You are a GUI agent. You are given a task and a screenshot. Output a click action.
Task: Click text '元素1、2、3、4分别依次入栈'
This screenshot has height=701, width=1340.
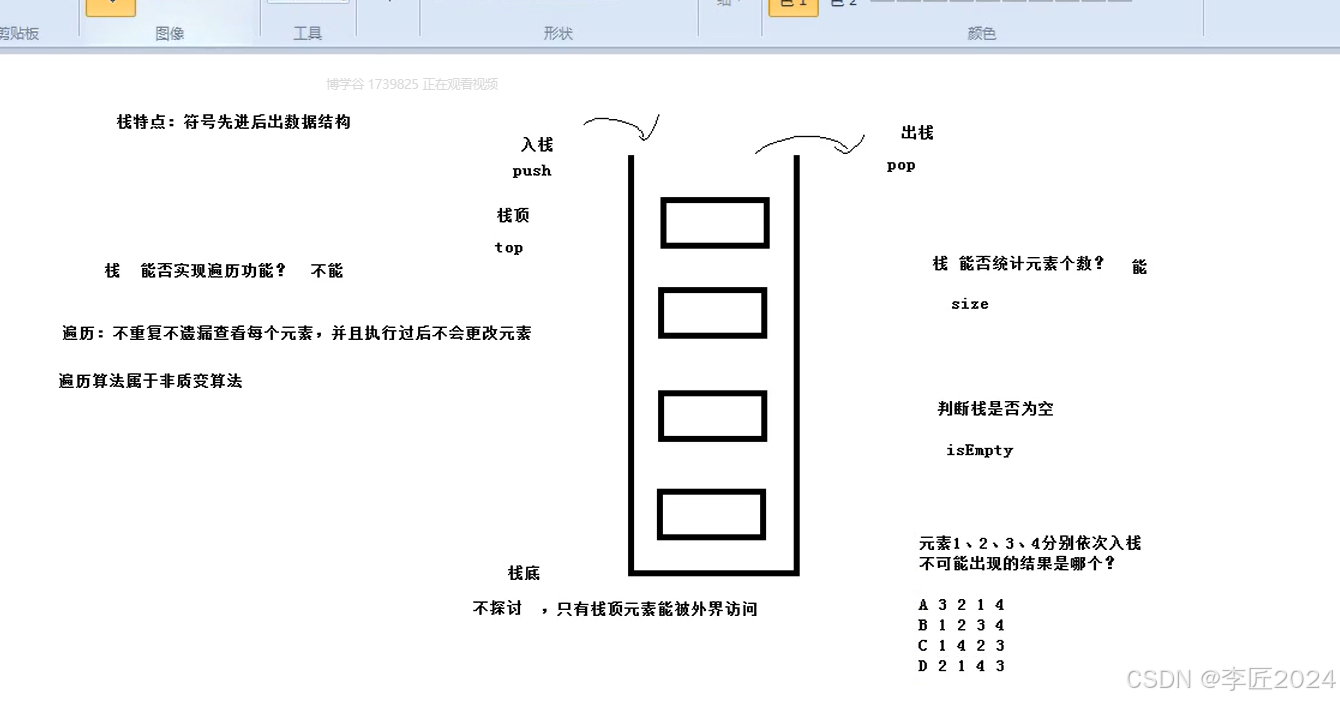coord(1030,543)
